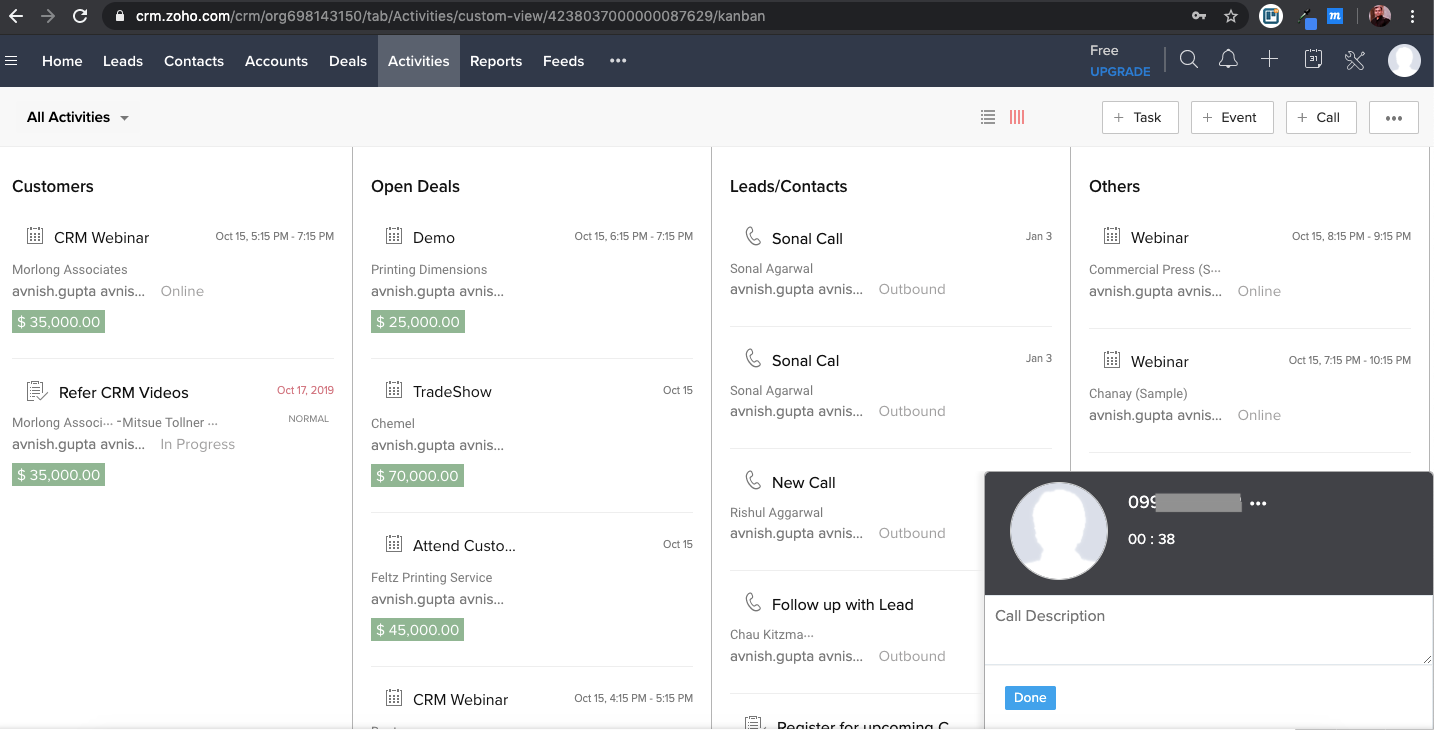
Task: Open the Feeds tab
Action: pos(564,61)
